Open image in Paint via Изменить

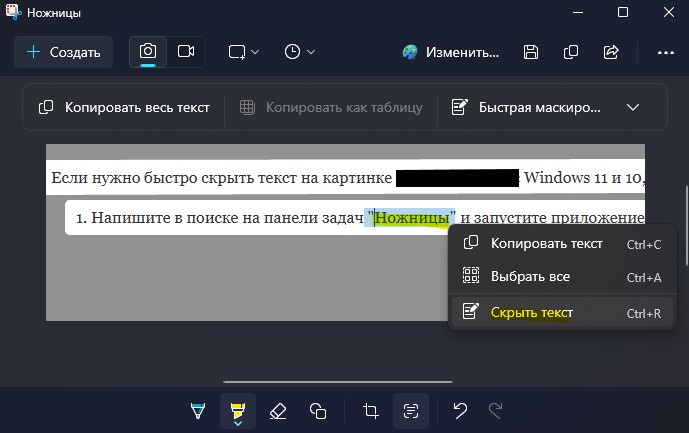(451, 52)
